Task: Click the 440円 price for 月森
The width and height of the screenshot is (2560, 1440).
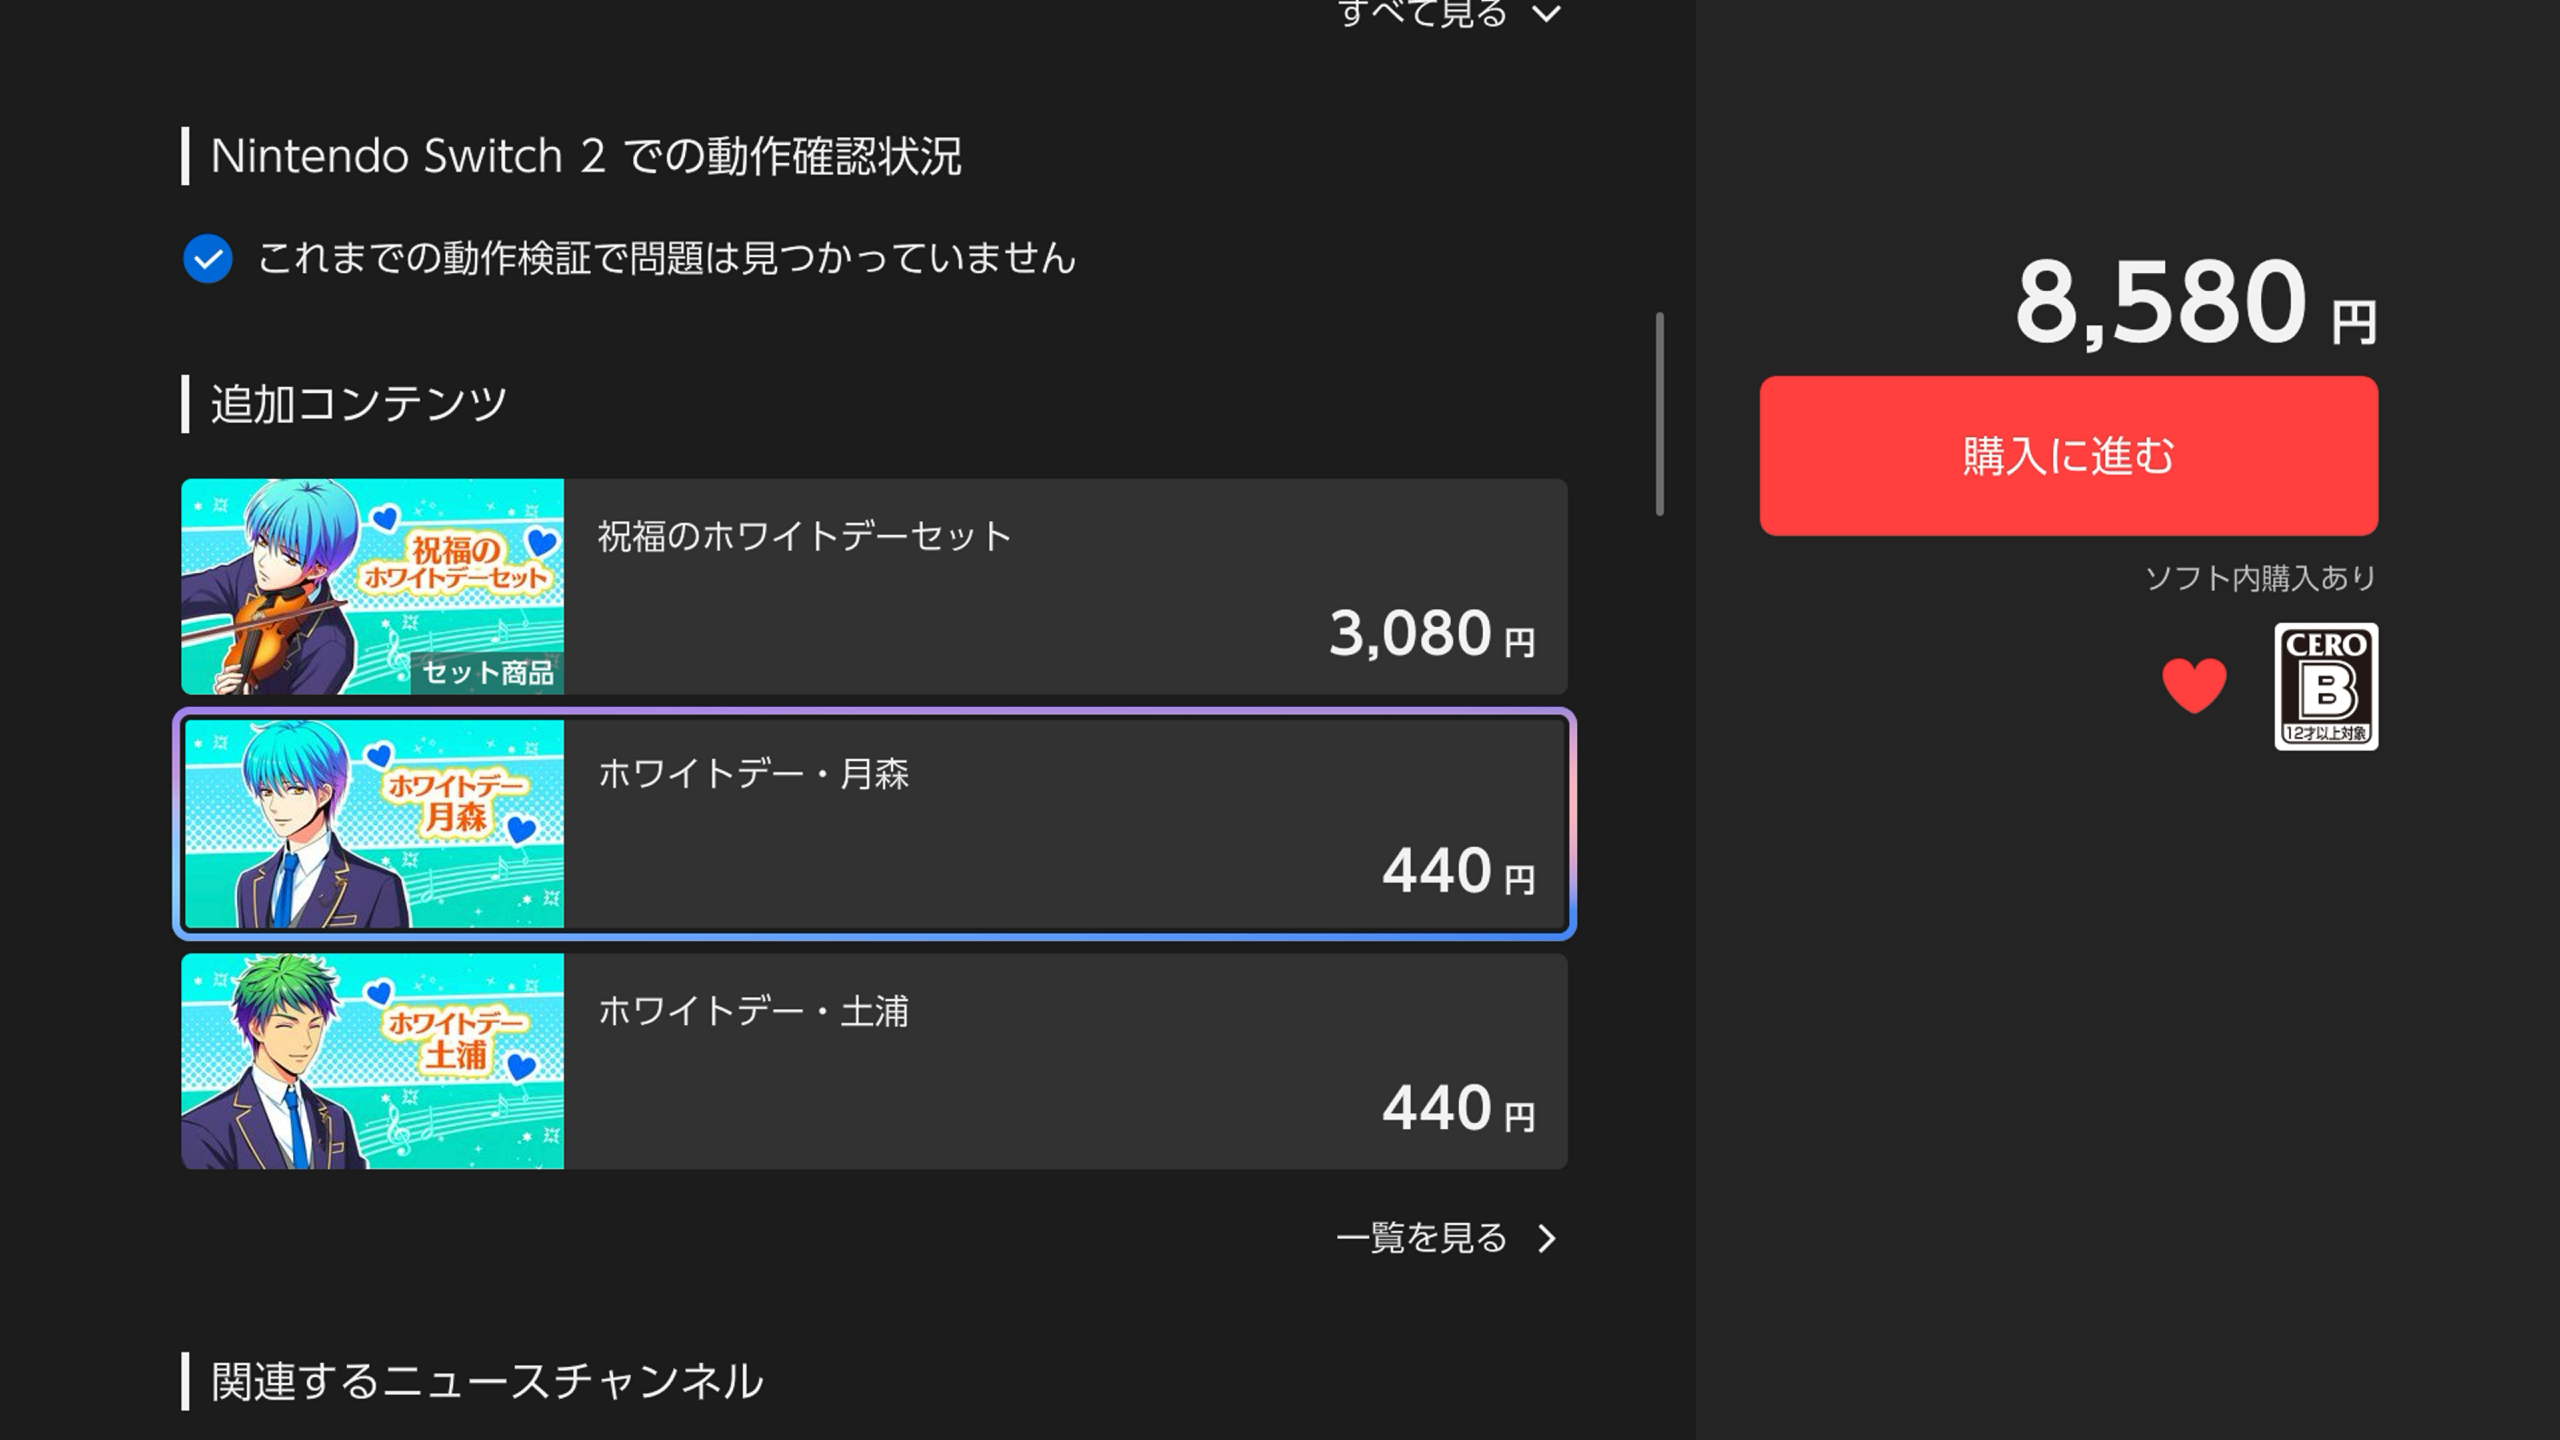Action: [1459, 871]
